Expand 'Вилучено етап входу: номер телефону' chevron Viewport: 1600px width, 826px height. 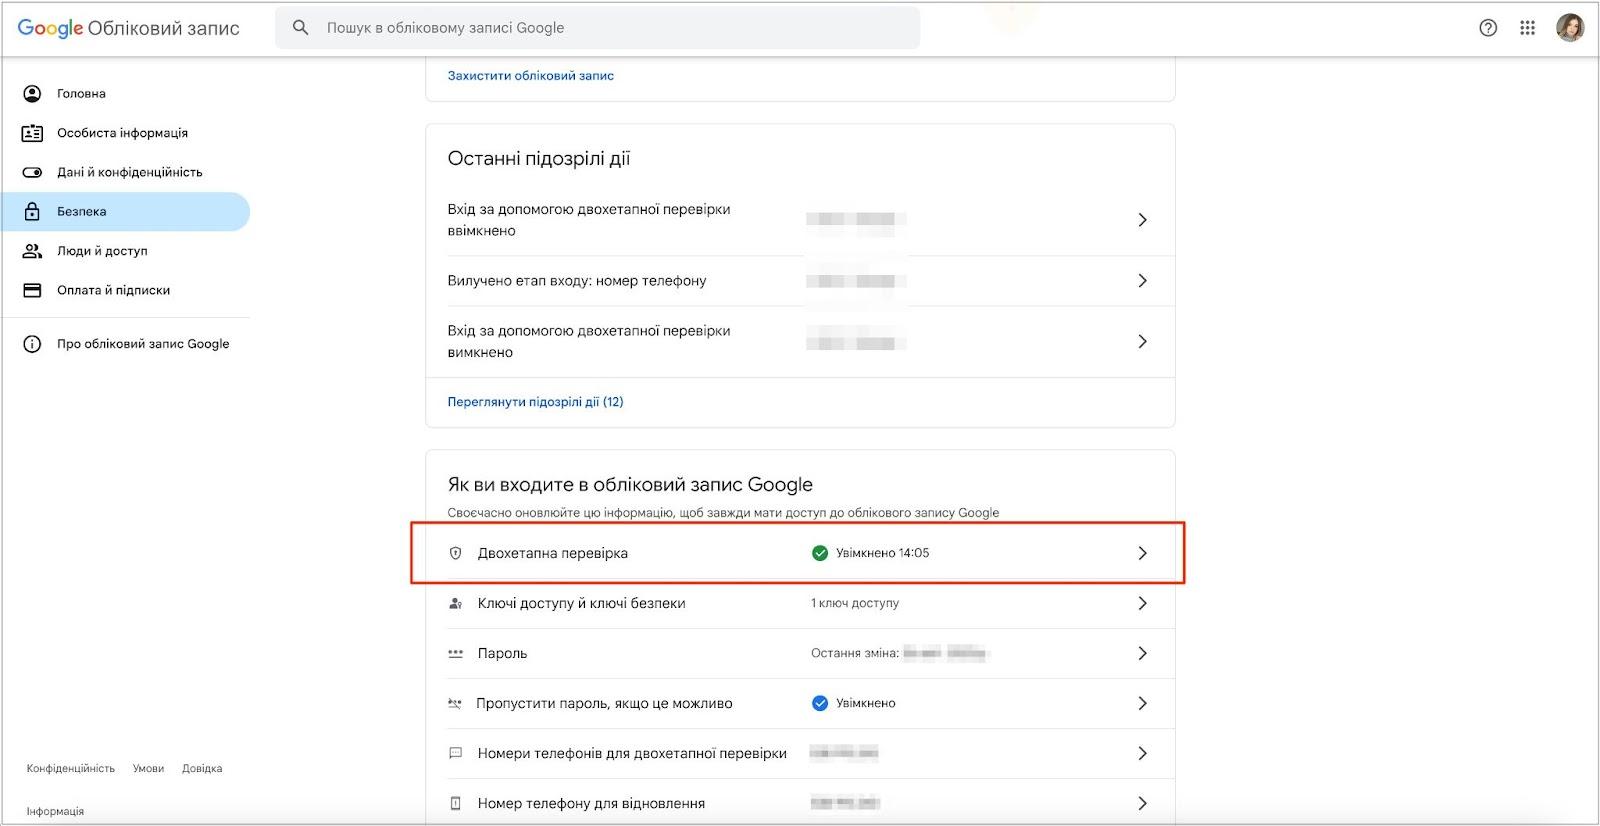1142,281
